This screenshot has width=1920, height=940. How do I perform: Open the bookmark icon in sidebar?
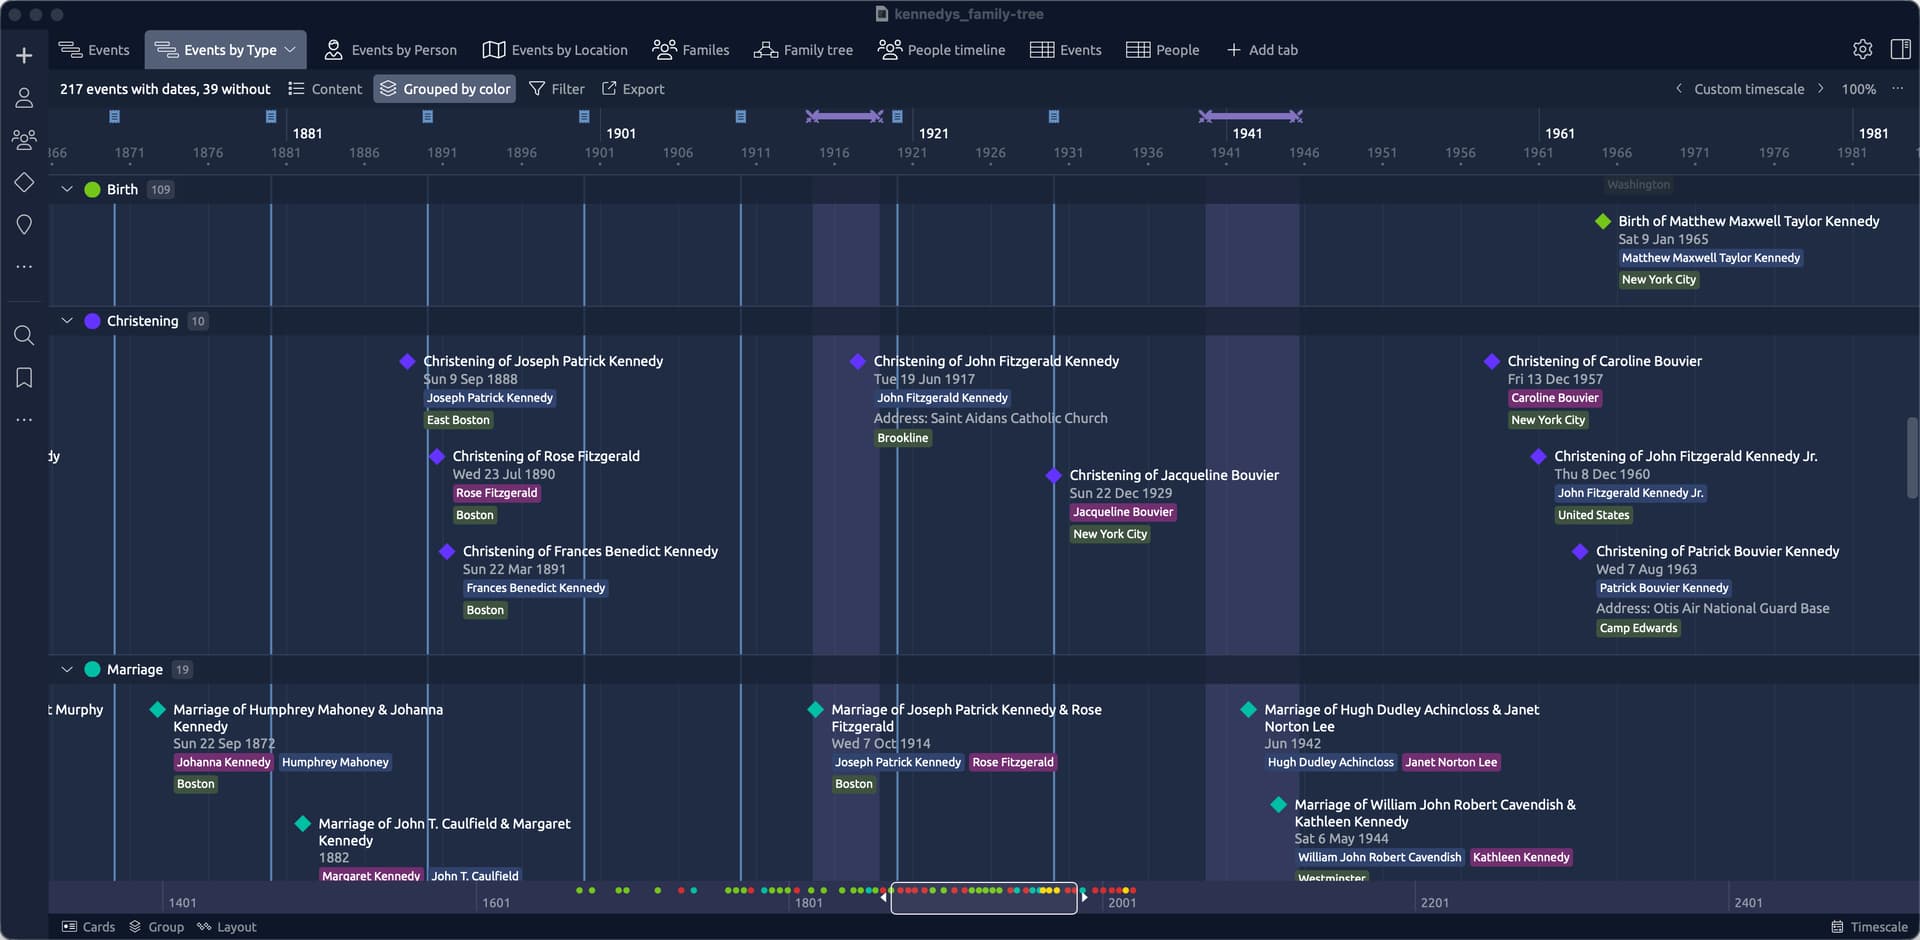point(24,378)
